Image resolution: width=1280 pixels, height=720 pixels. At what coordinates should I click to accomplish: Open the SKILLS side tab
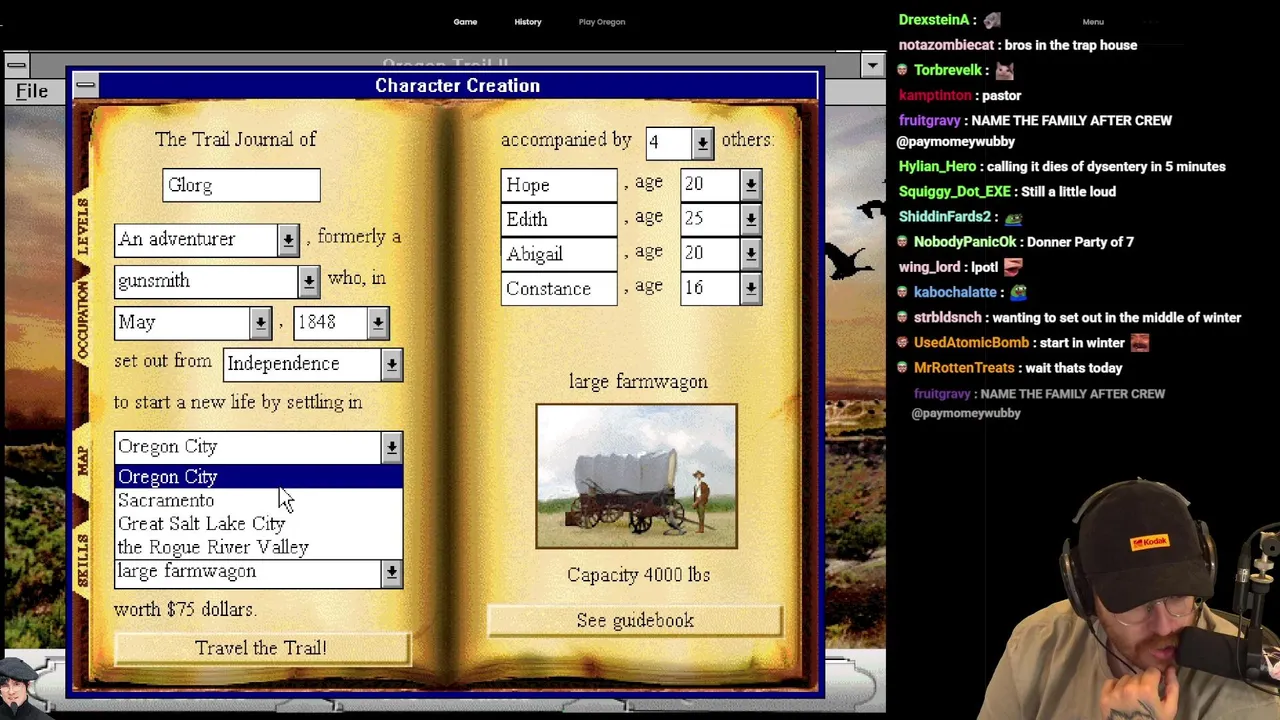(83, 560)
